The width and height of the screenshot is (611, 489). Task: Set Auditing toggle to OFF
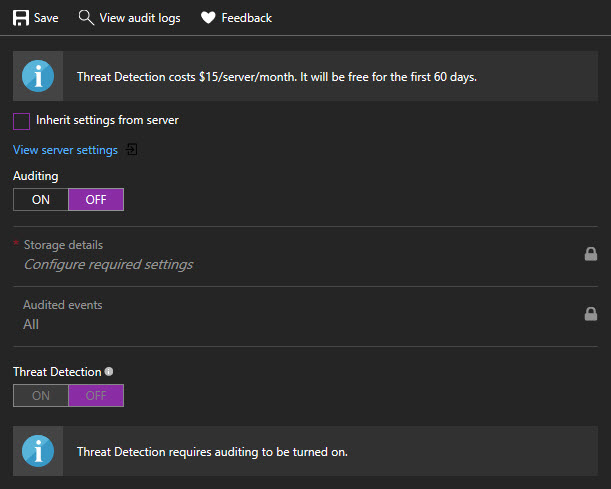pos(96,199)
